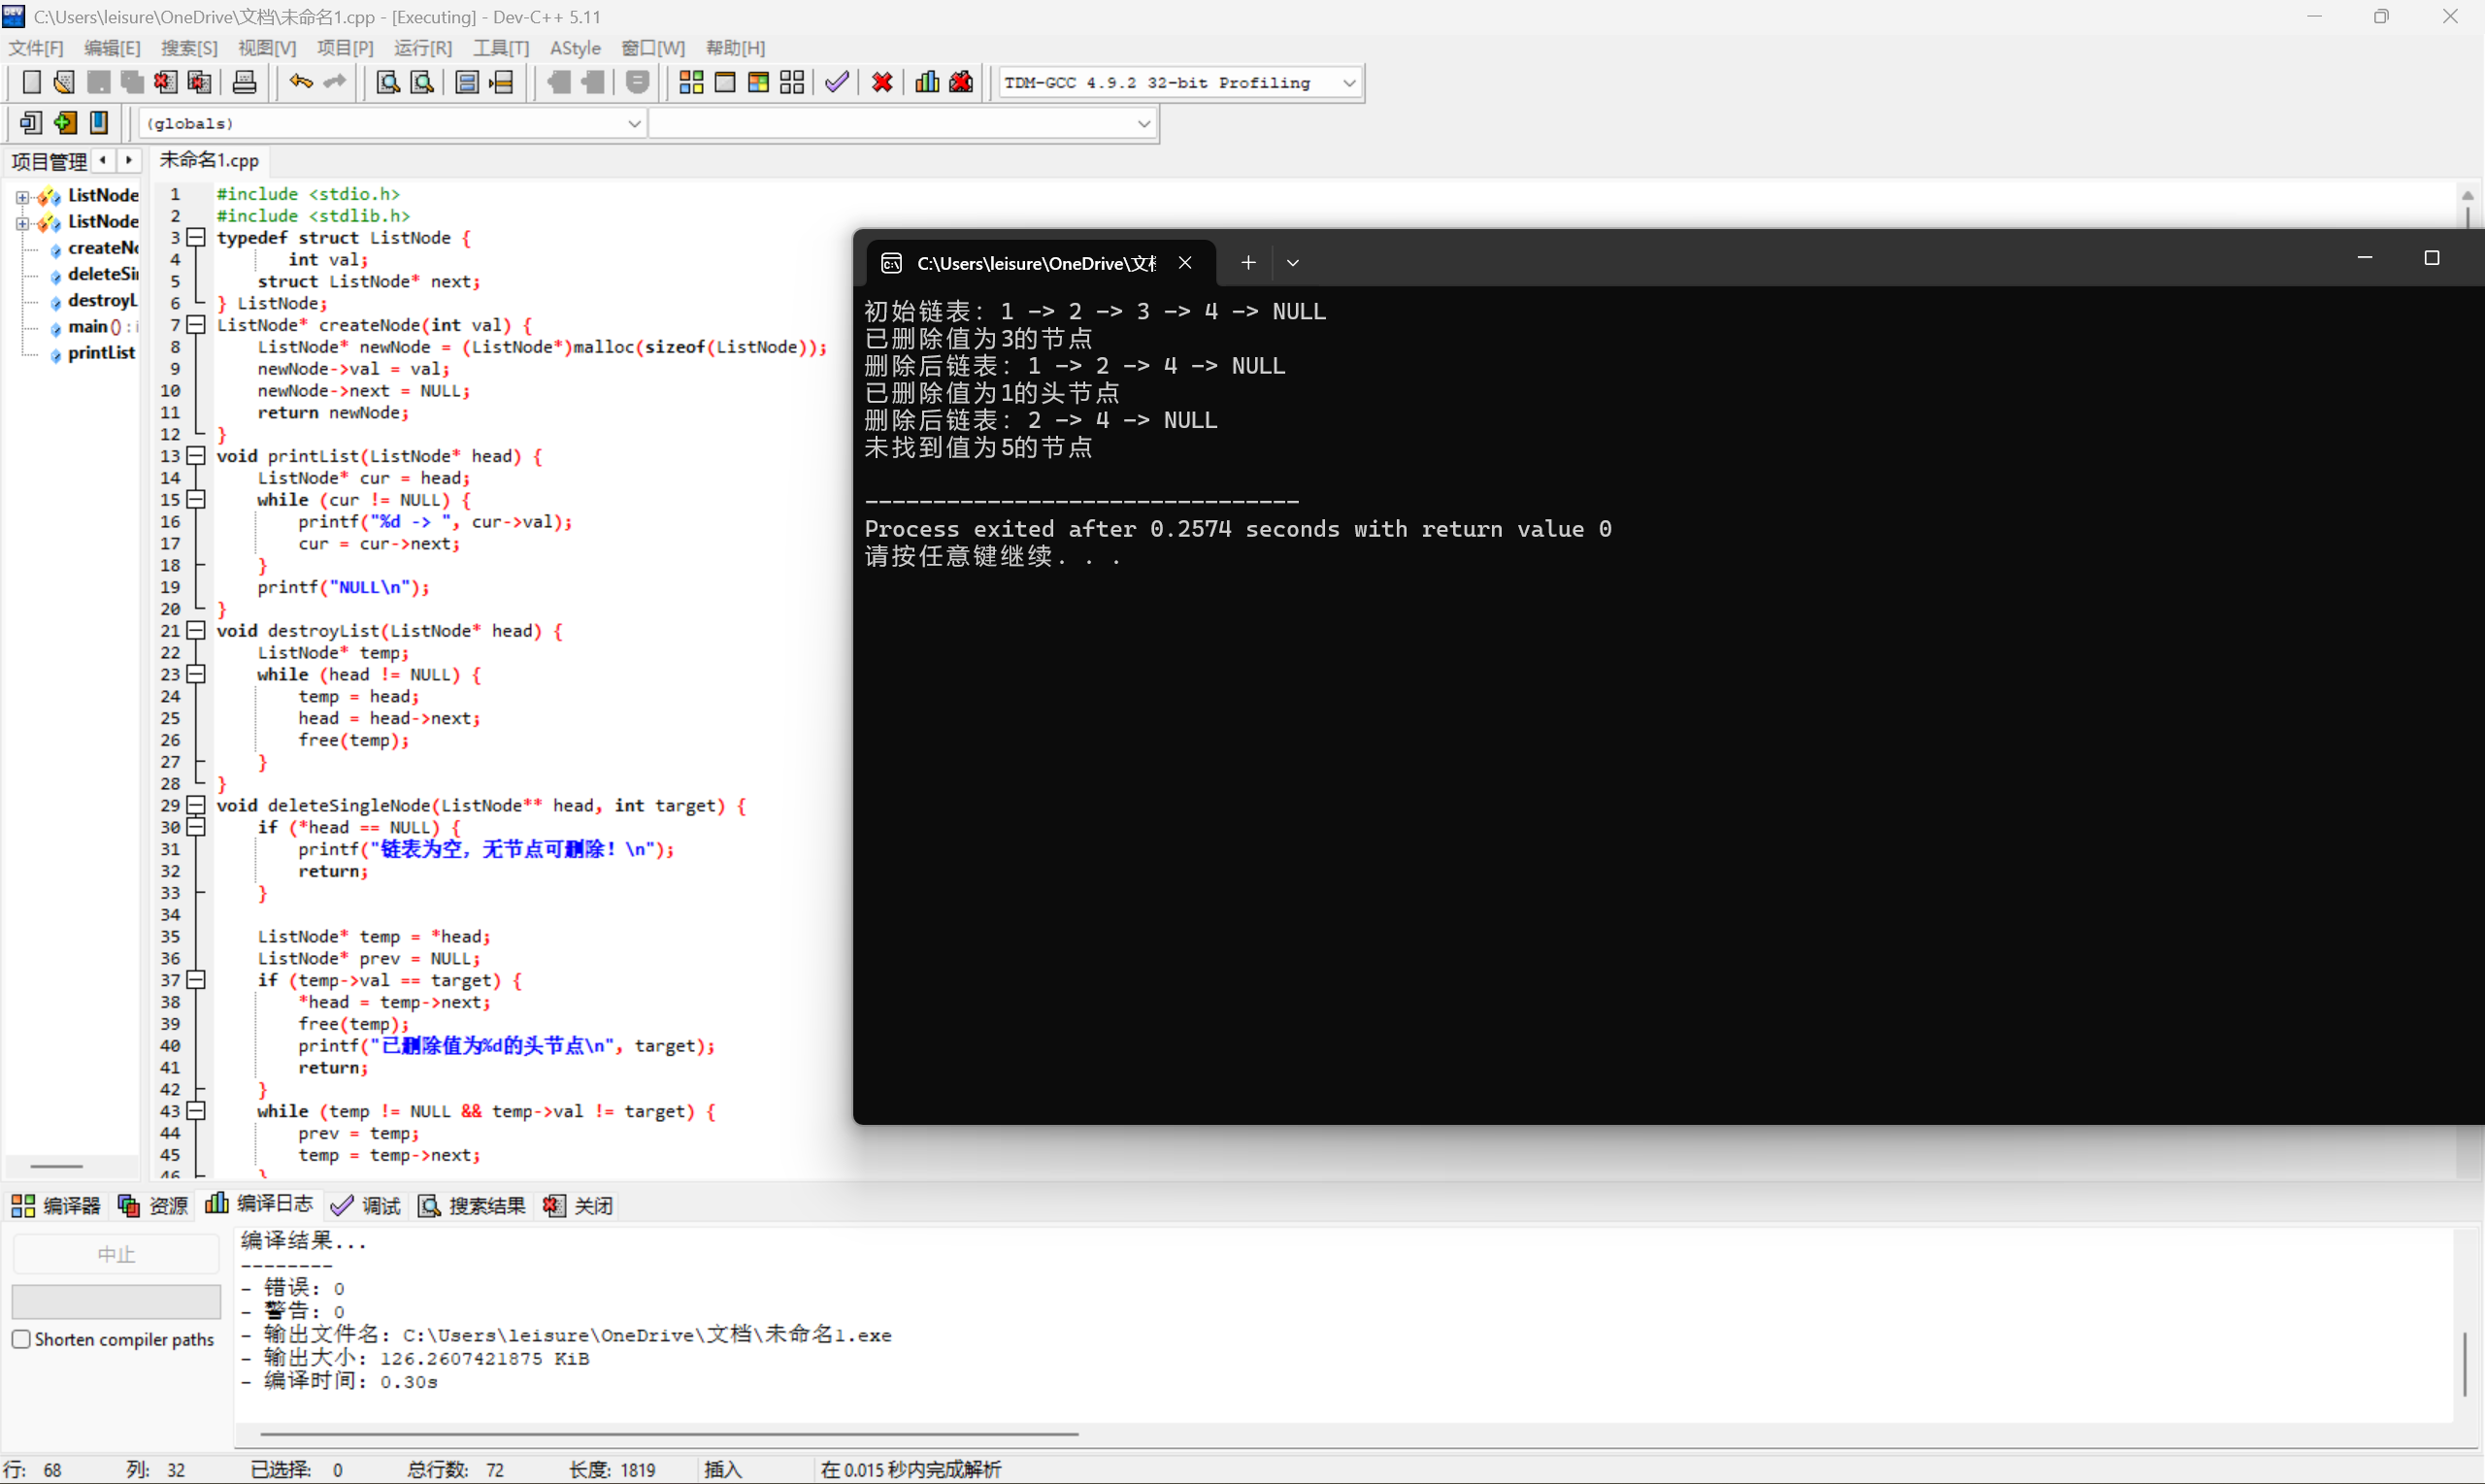This screenshot has height=1484, width=2485.
Task: Click the Rebuild All icon
Action: (792, 82)
